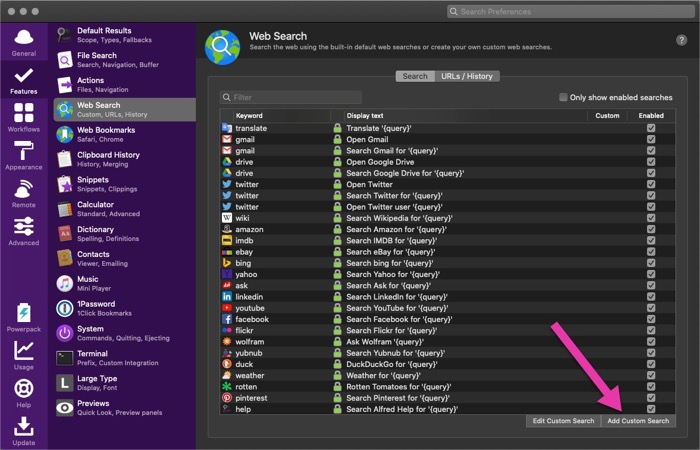700x450 pixels.
Task: Select the rotten keyword row
Action: coord(447,387)
